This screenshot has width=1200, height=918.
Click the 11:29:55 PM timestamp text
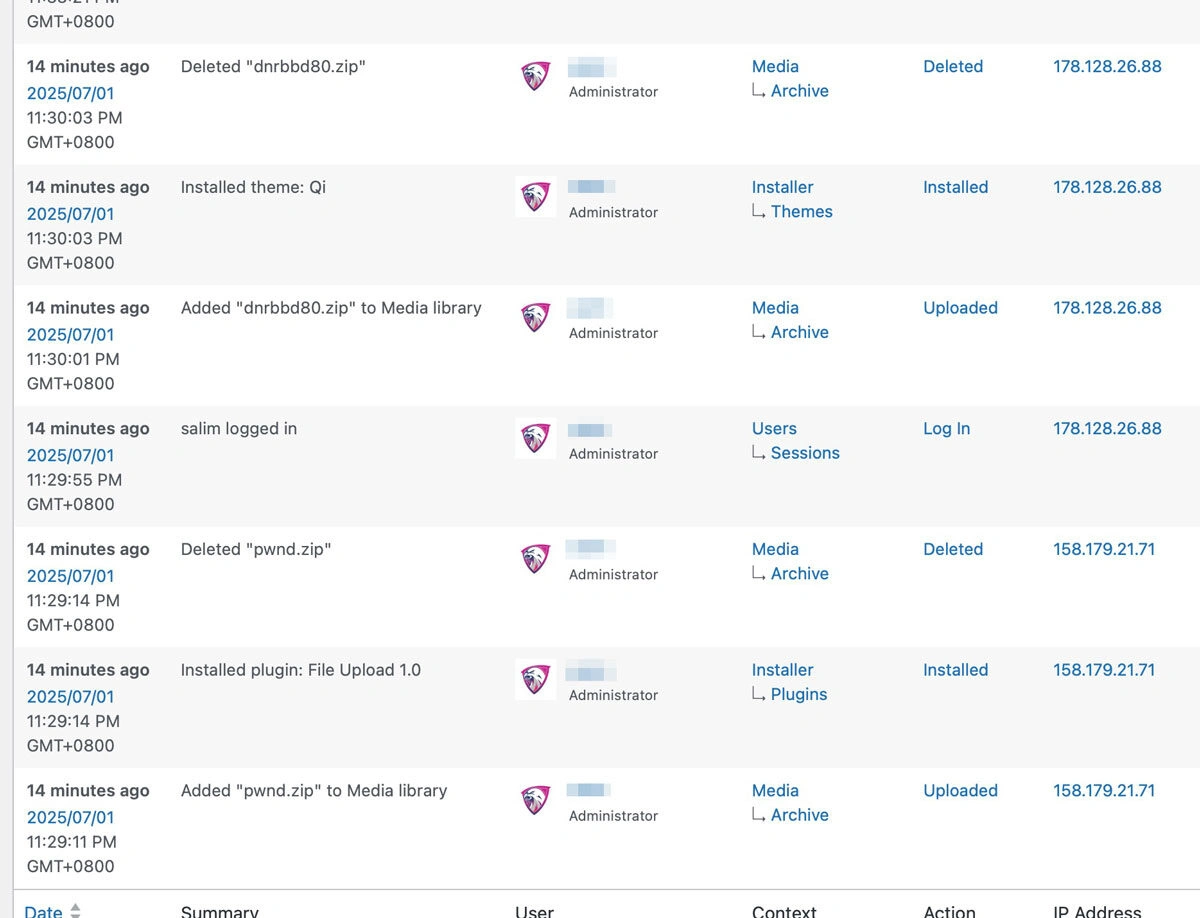click(74, 480)
